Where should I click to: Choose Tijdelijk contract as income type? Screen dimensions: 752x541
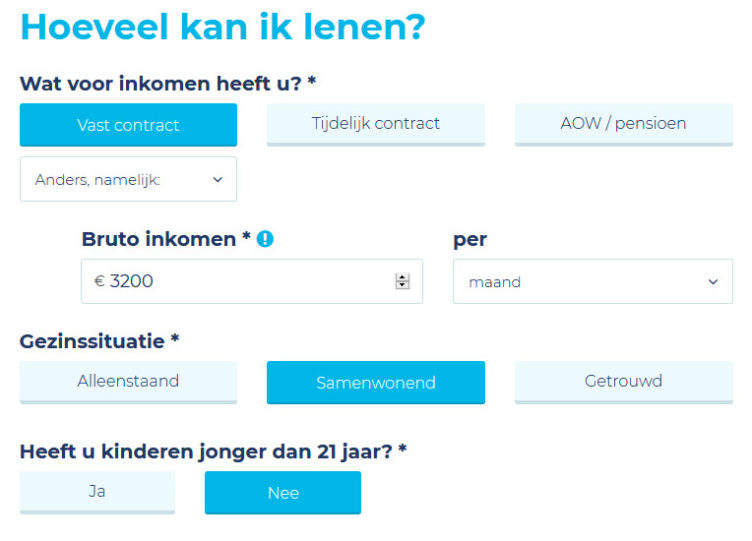pyautogui.click(x=375, y=124)
